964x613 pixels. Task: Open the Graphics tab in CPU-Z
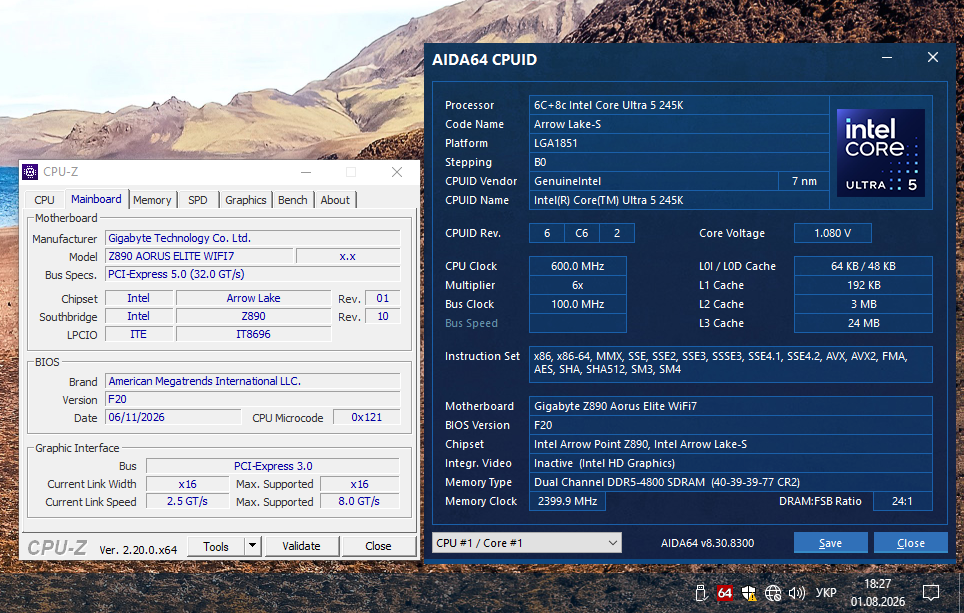coord(245,200)
